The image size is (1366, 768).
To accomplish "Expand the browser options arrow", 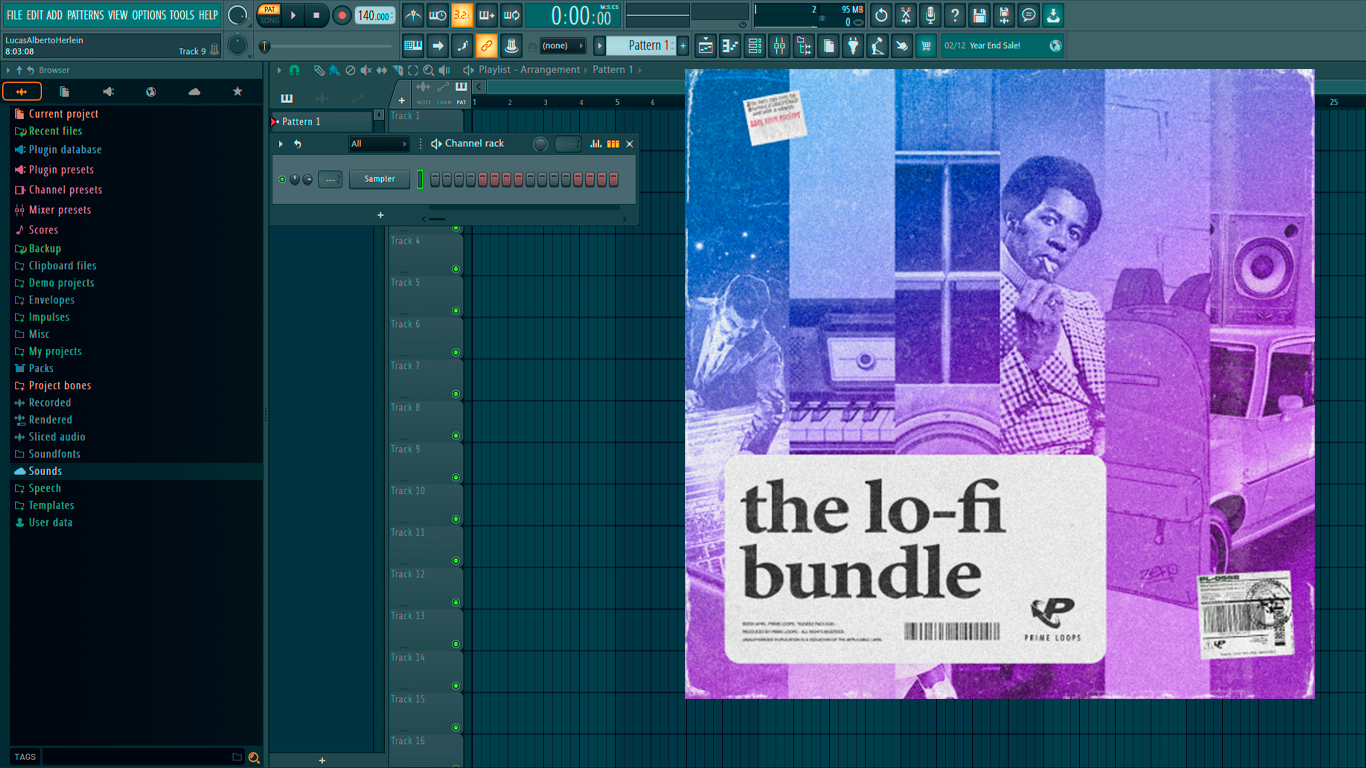I will coord(8,70).
